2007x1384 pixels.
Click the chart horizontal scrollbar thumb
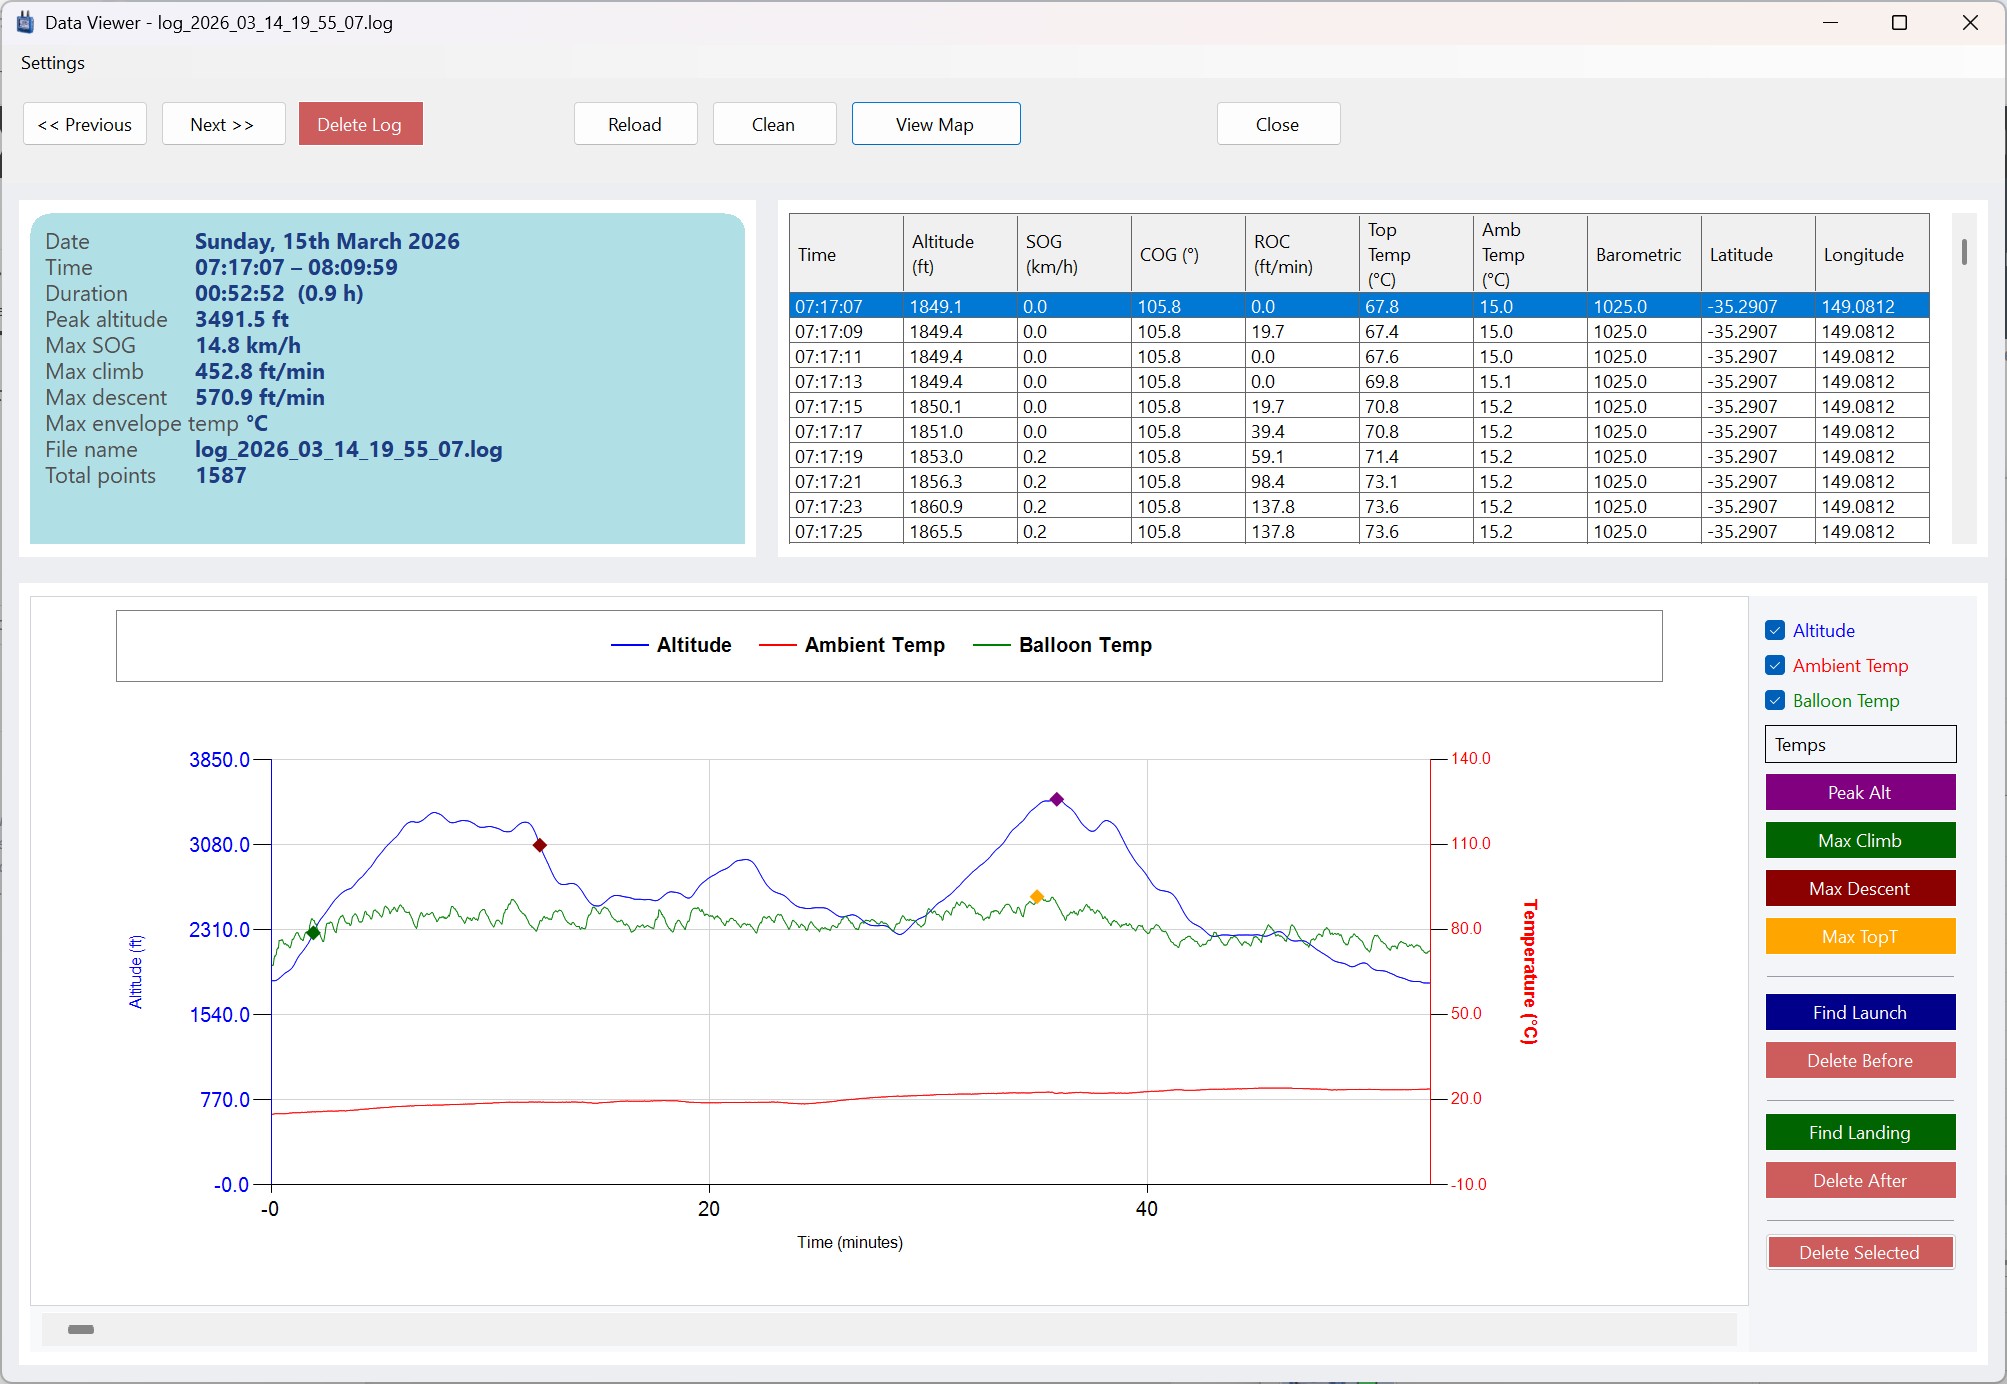point(81,1329)
